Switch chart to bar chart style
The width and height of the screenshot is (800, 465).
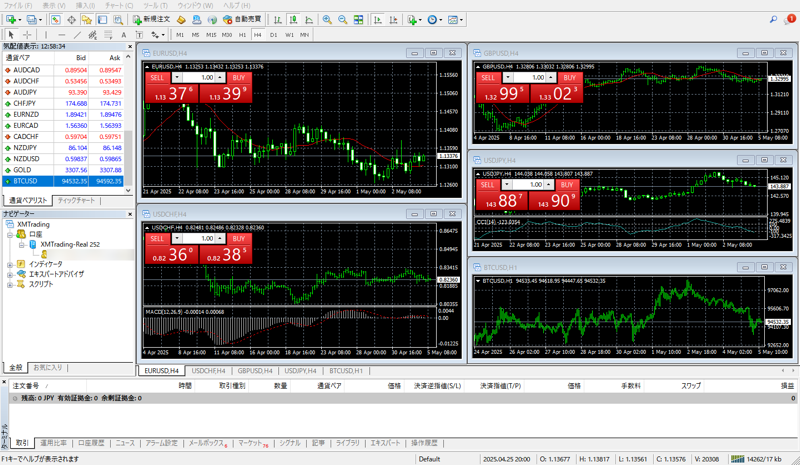point(278,19)
